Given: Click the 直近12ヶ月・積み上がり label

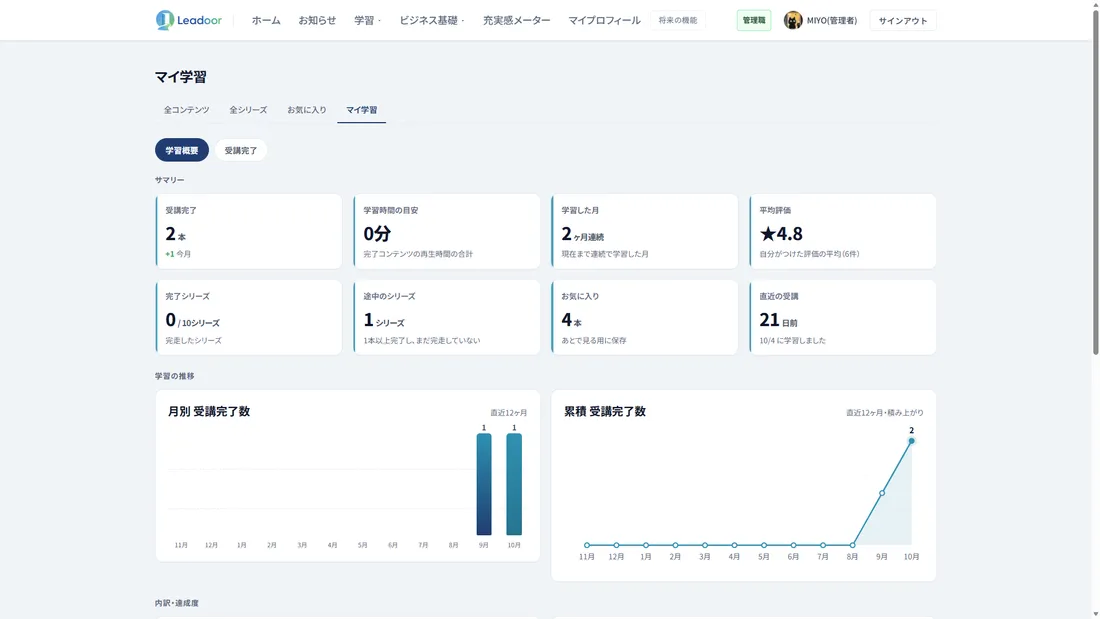Looking at the screenshot, I should click(x=885, y=413).
